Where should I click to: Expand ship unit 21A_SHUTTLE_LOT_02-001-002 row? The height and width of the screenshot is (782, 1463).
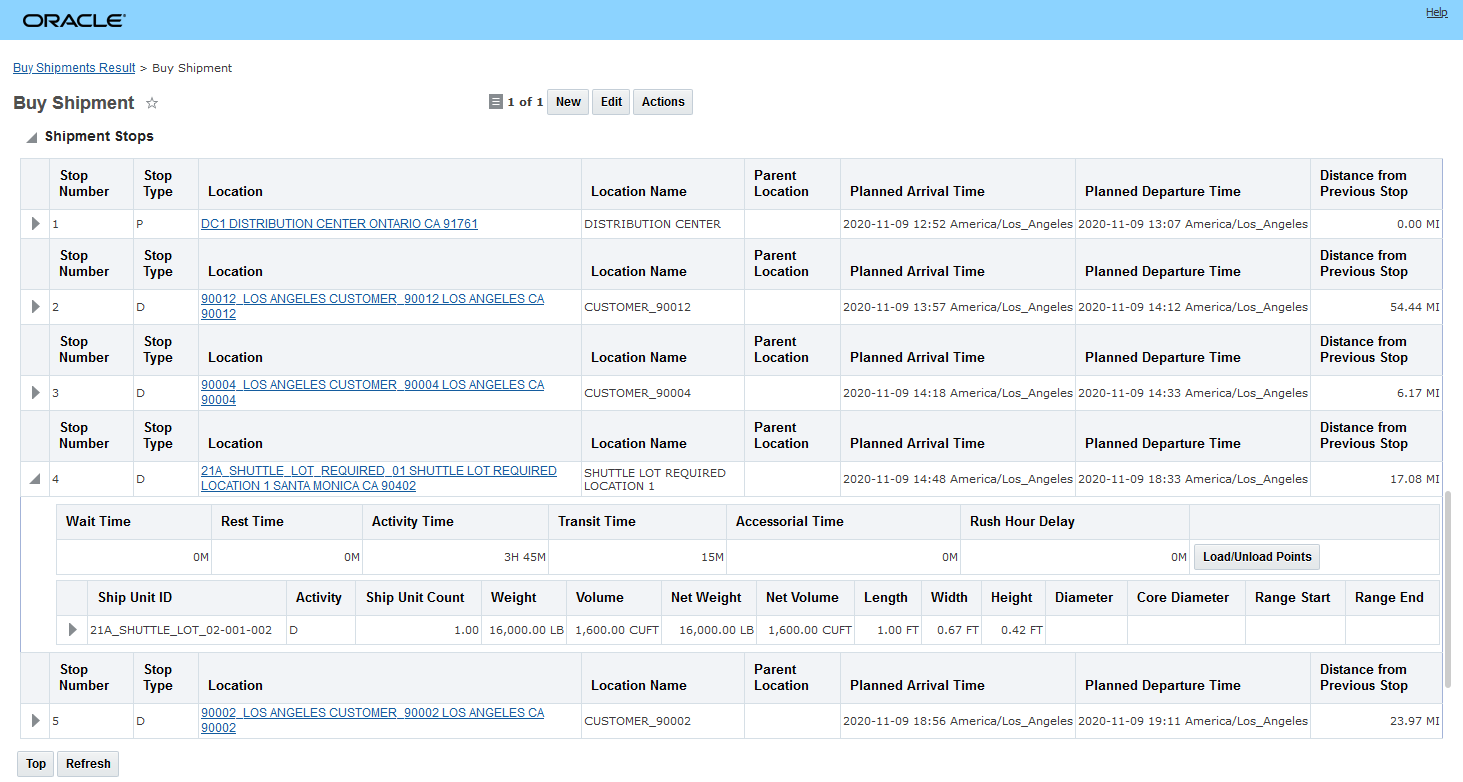72,630
